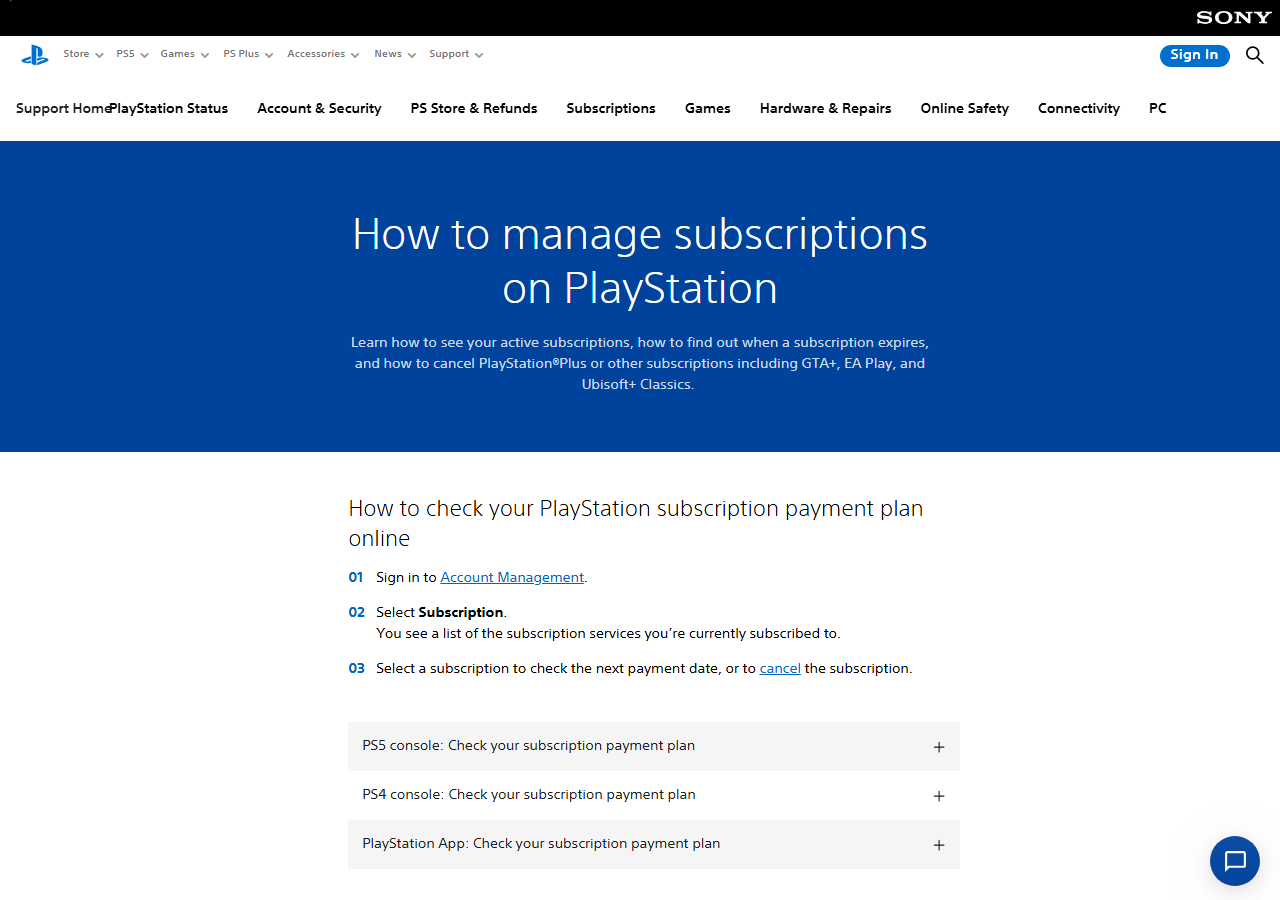Click the PlayStation logo icon
1280x900 pixels.
(x=35, y=55)
